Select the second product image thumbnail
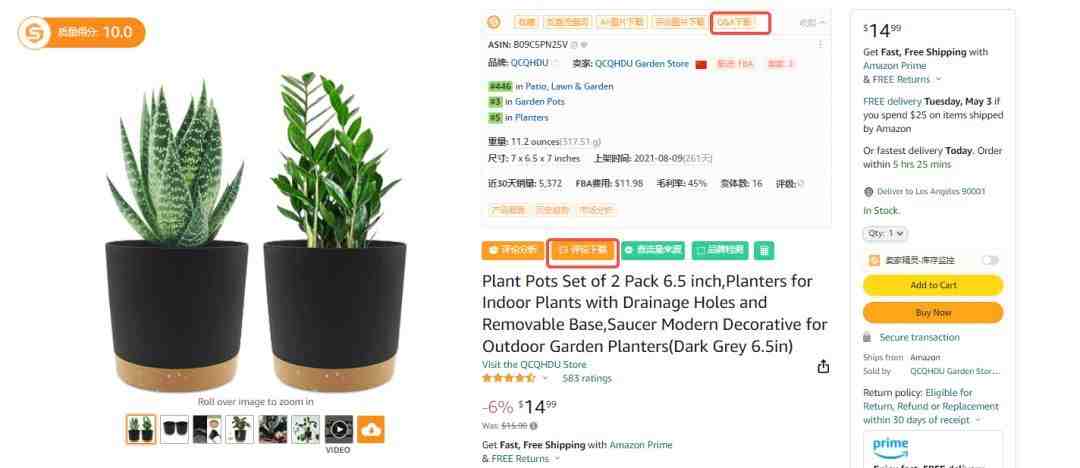Screen dimensions: 1080x468 pyautogui.click(x=174, y=429)
